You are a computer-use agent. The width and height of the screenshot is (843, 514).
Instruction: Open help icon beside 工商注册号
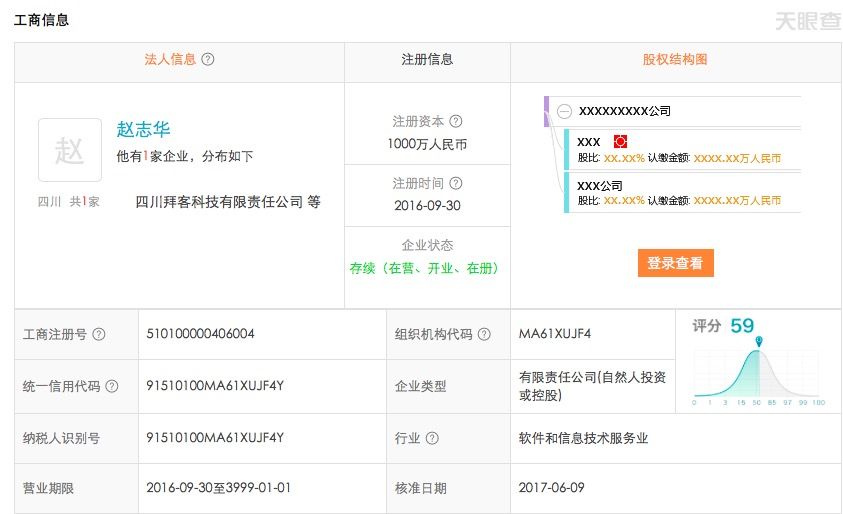(x=98, y=334)
